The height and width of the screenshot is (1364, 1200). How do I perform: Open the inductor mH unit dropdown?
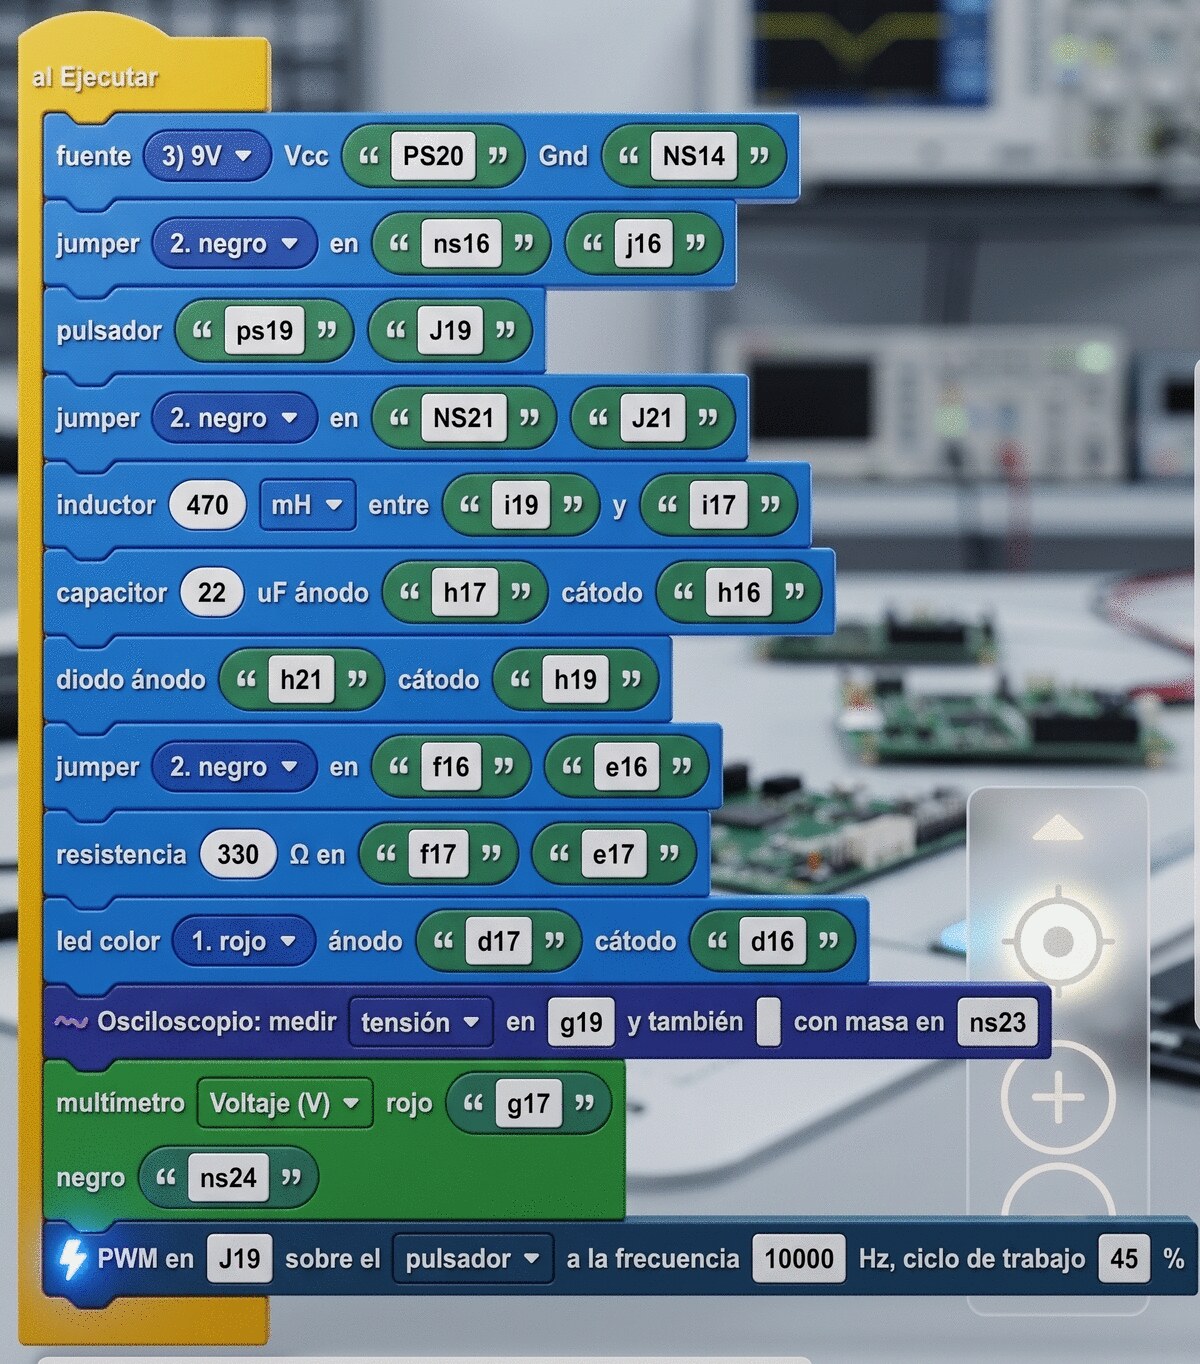point(306,505)
